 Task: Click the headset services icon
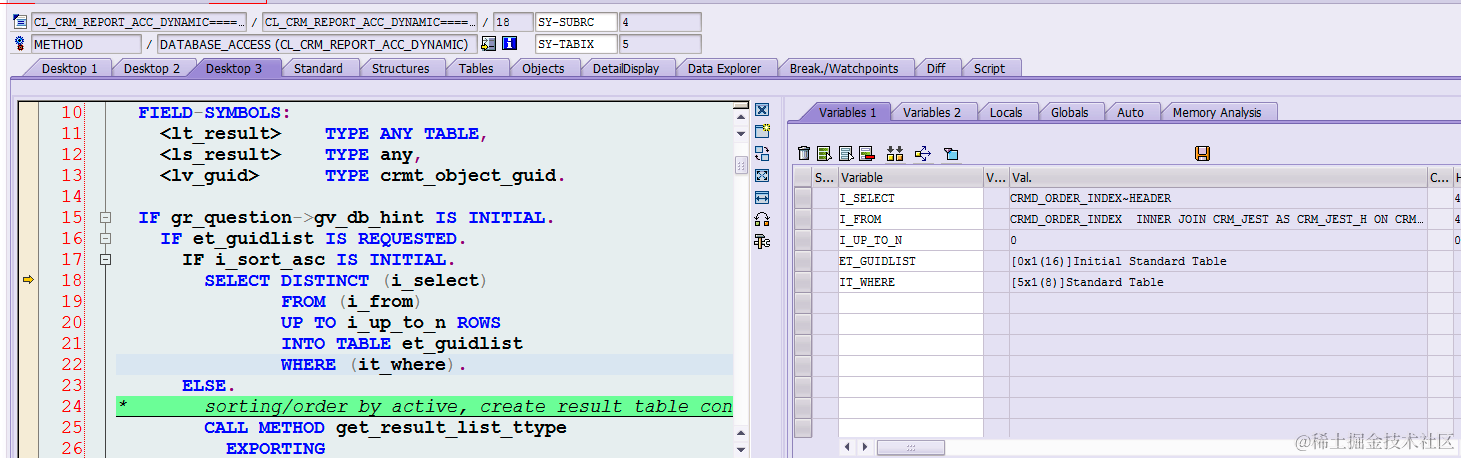click(762, 219)
